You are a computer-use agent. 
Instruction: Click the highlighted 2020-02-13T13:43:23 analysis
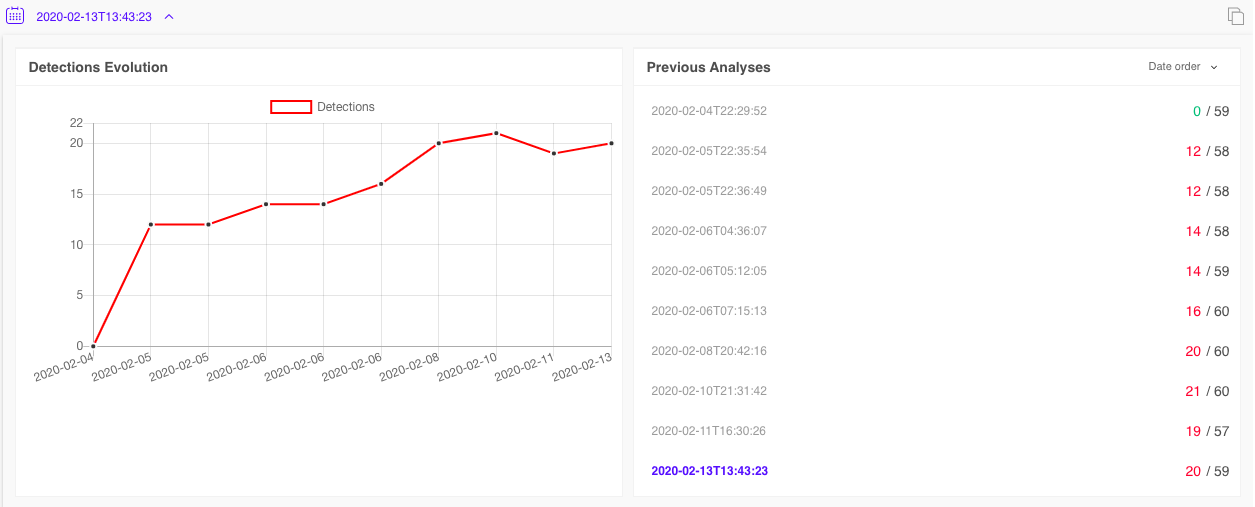(709, 471)
